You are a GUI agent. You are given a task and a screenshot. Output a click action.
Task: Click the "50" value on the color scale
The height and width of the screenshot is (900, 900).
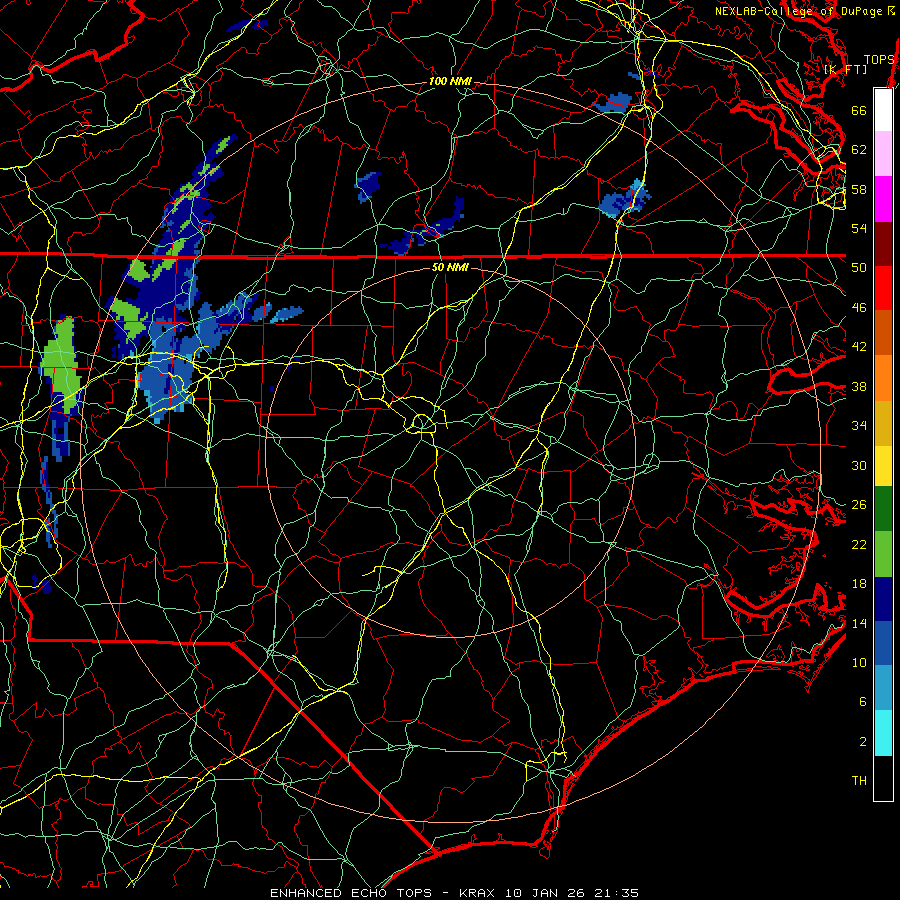click(859, 268)
